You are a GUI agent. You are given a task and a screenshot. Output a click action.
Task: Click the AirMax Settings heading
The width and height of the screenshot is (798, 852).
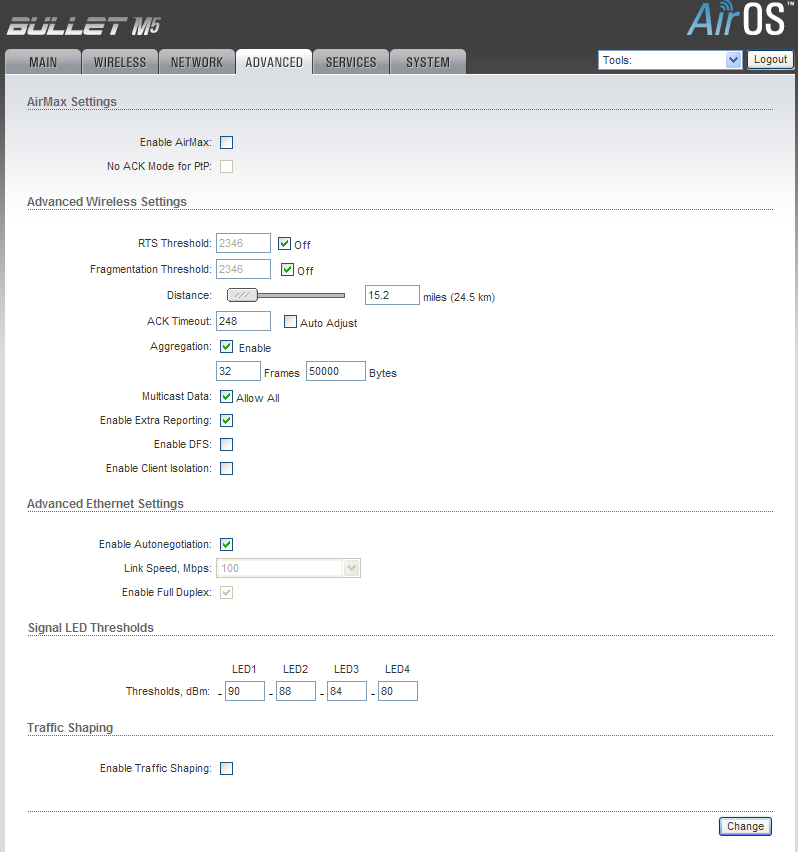tap(72, 102)
